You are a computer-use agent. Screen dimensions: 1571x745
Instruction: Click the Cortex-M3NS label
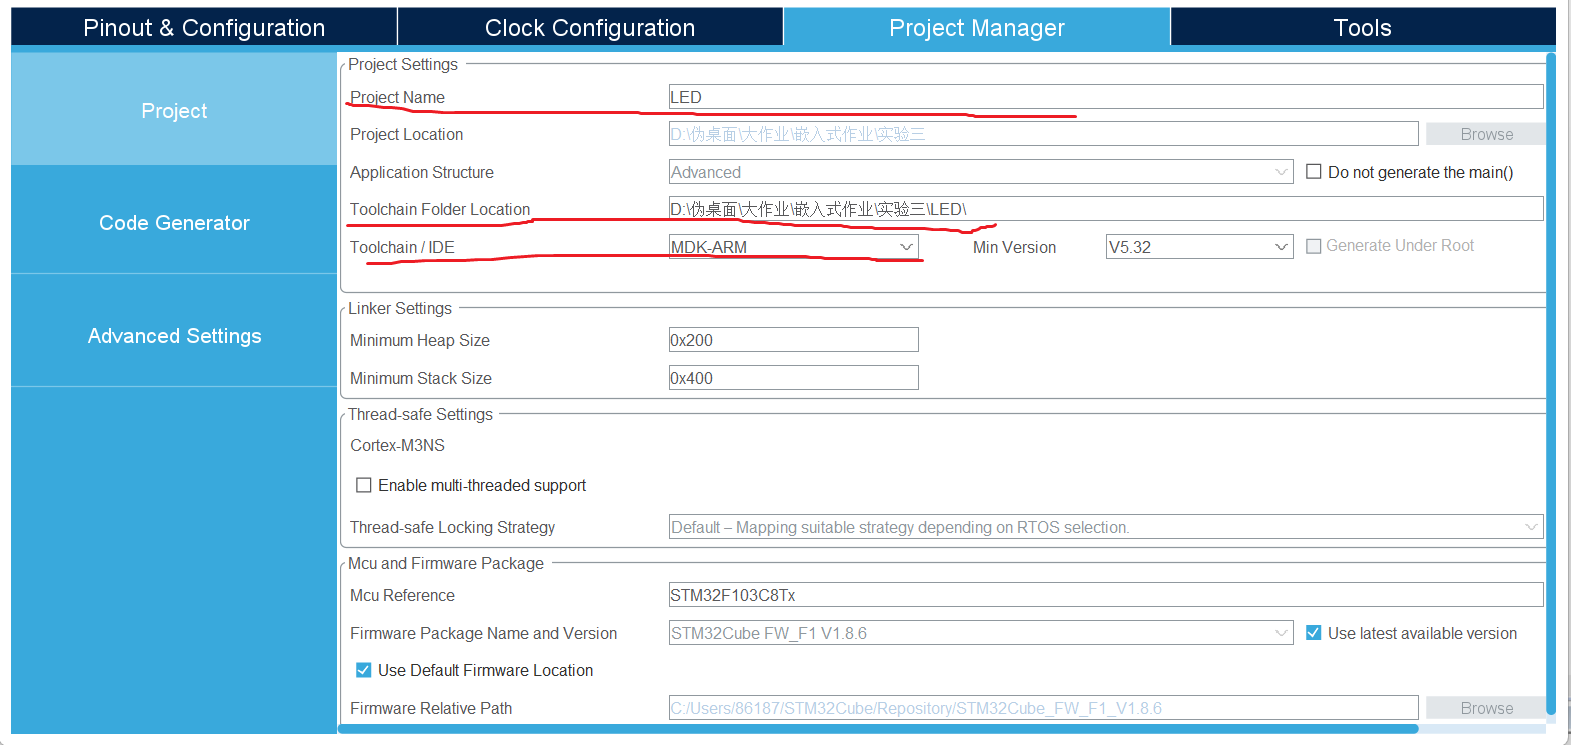click(x=397, y=445)
